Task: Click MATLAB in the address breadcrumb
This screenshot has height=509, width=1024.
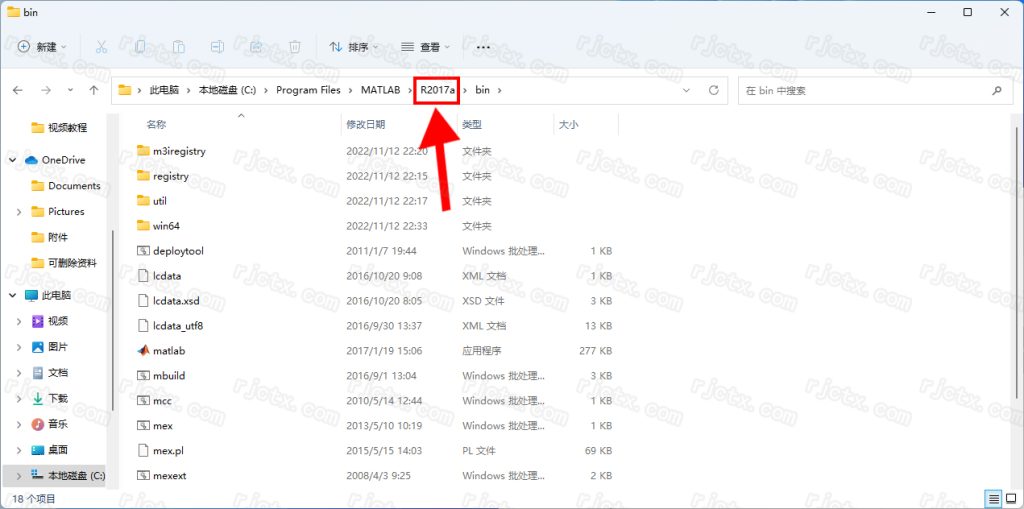Action: point(381,90)
